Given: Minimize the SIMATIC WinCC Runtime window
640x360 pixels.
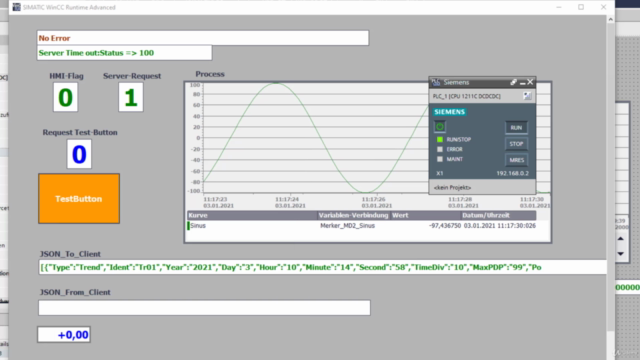Looking at the screenshot, I should 559,7.
